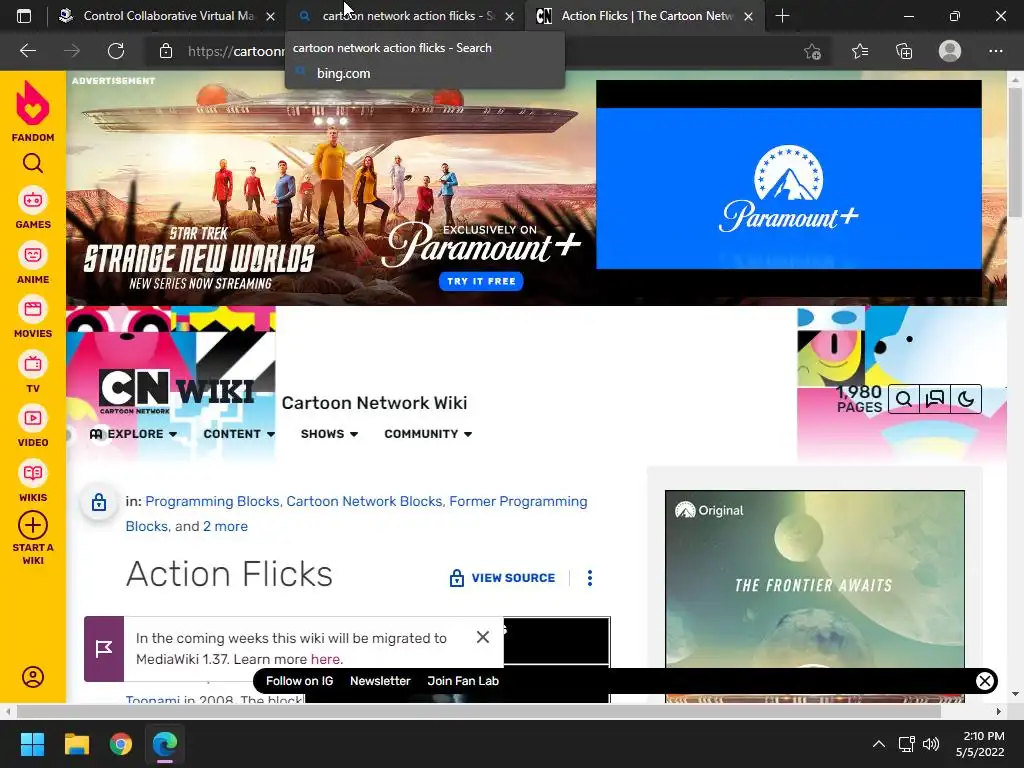
Task: Click the page protection lock icon beside categories
Action: point(99,502)
